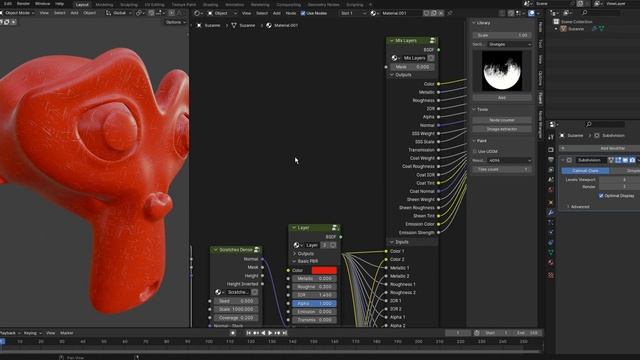Click the properties editor search magnifier icon
Screen dimensions: 640x360
click(589, 124)
